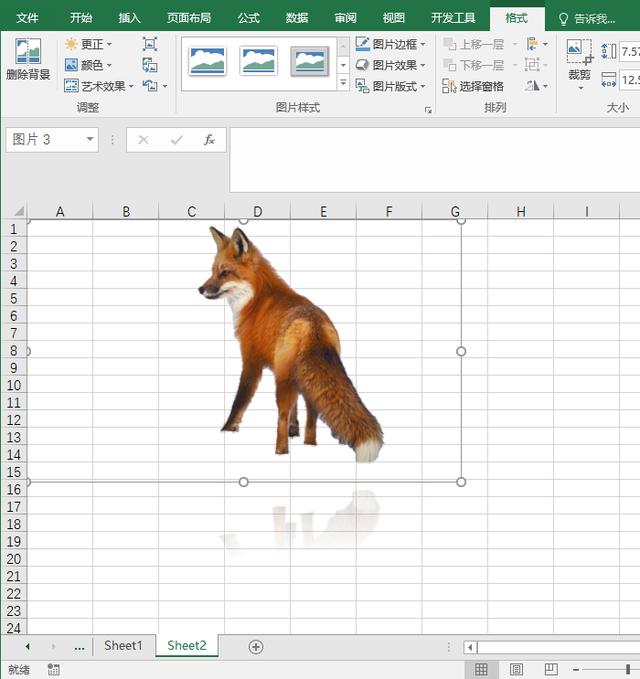Select the first picture style thumbnail
The height and width of the screenshot is (679, 640).
(207, 61)
